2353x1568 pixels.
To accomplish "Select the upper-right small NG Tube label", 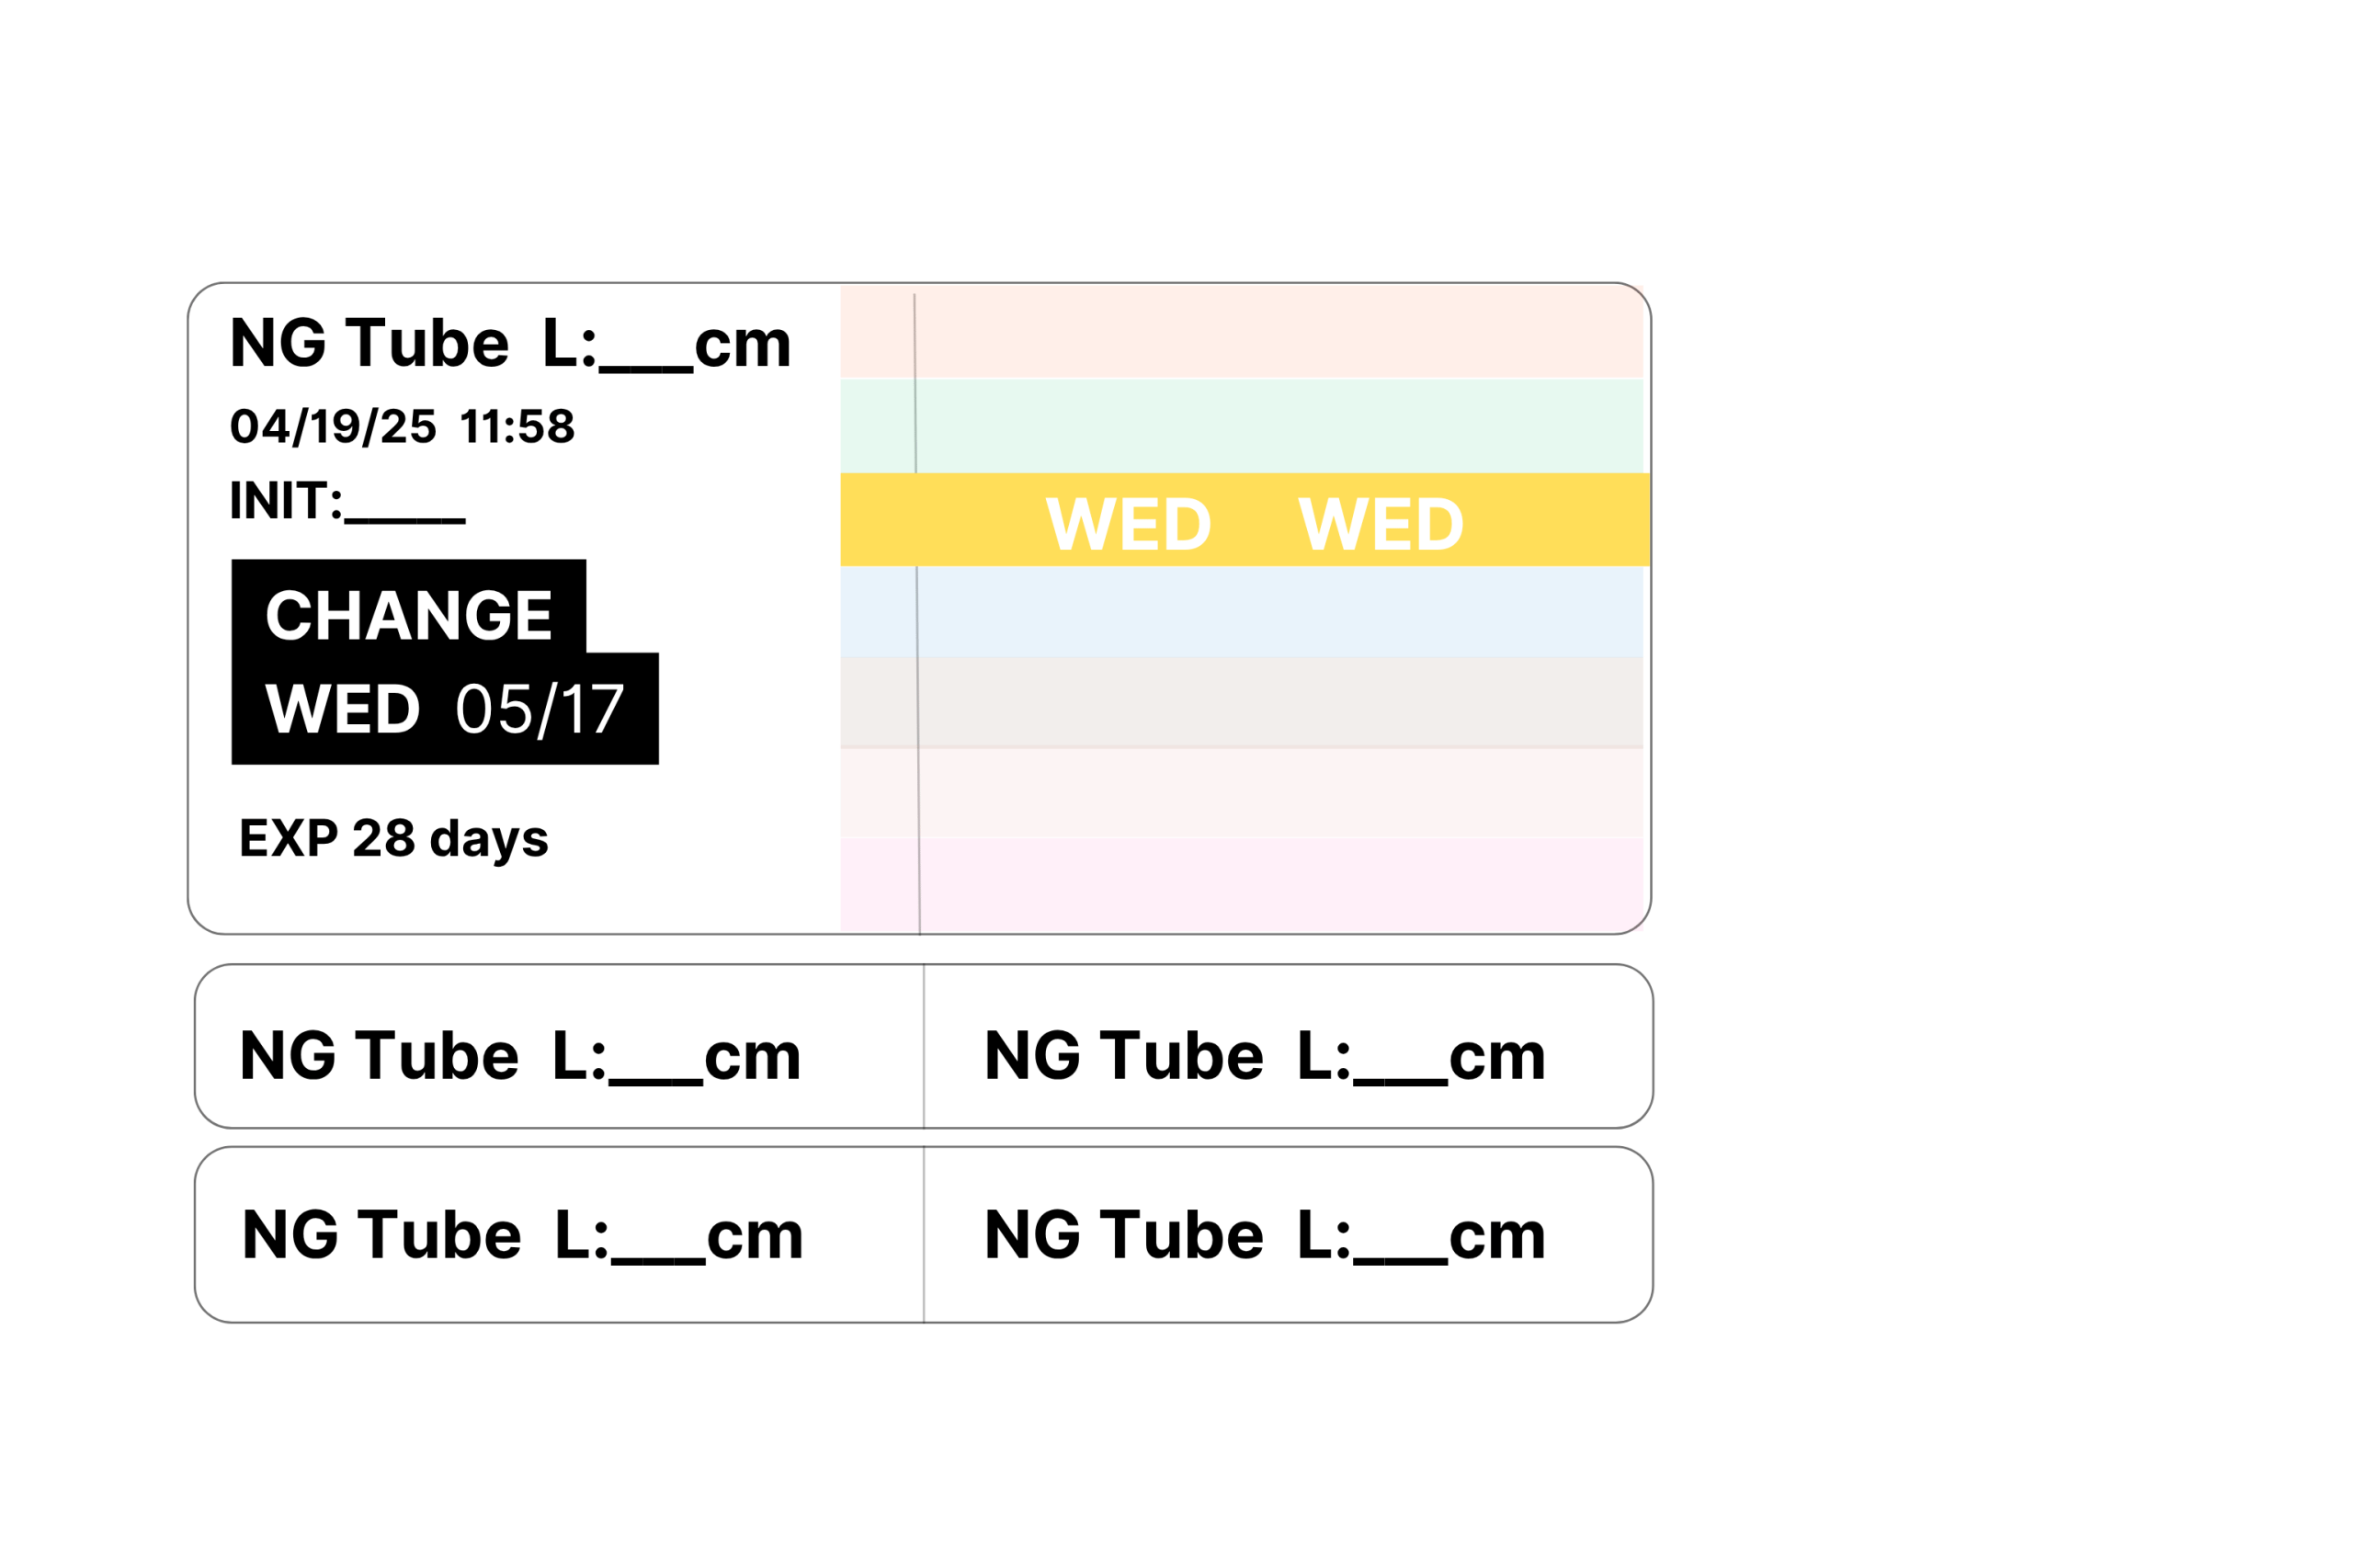I will (x=1288, y=1046).
